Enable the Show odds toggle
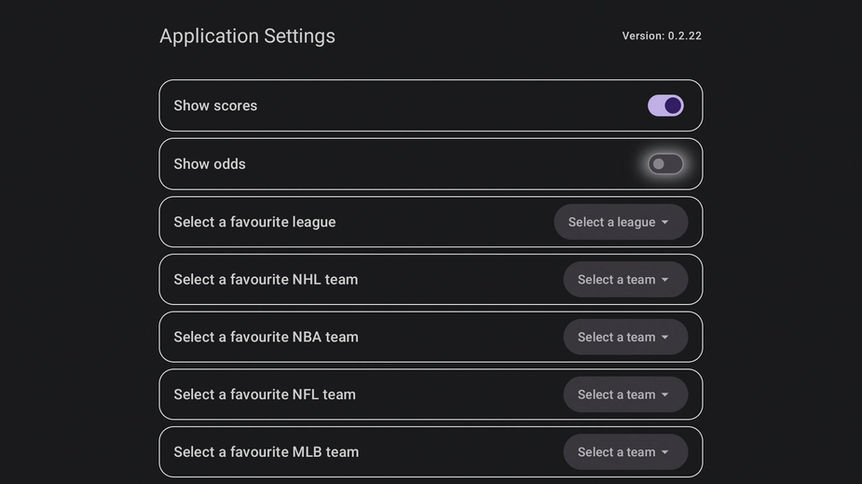Screen dimensions: 862x484 point(665,164)
